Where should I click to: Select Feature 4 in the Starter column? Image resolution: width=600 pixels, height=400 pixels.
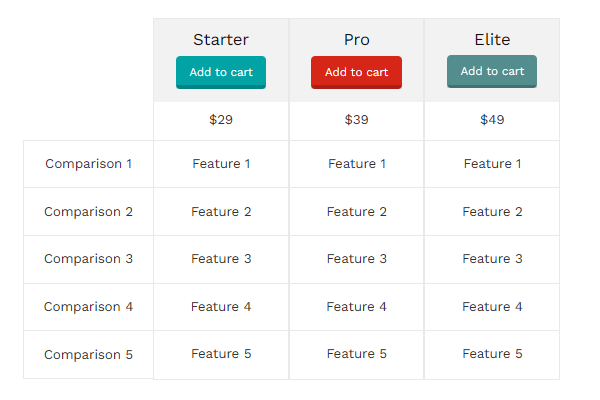pos(221,307)
